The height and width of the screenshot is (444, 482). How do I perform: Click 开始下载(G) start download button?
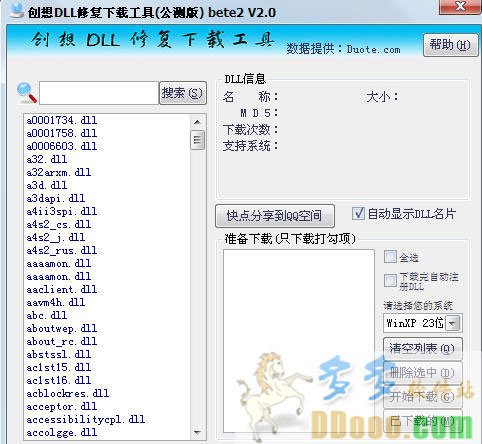[x=423, y=397]
